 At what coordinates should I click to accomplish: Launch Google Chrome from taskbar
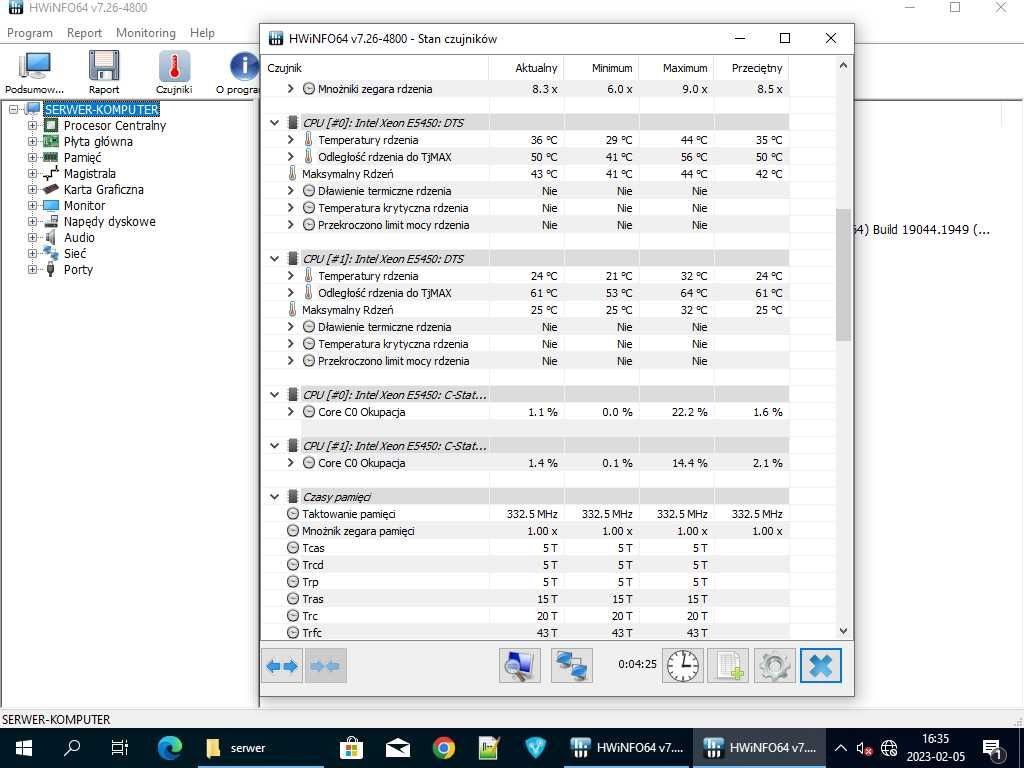click(443, 748)
